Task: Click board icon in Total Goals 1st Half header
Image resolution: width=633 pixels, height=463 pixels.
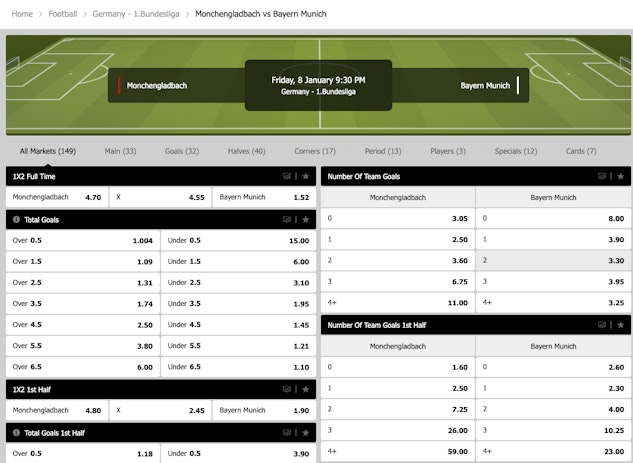Action: point(287,433)
